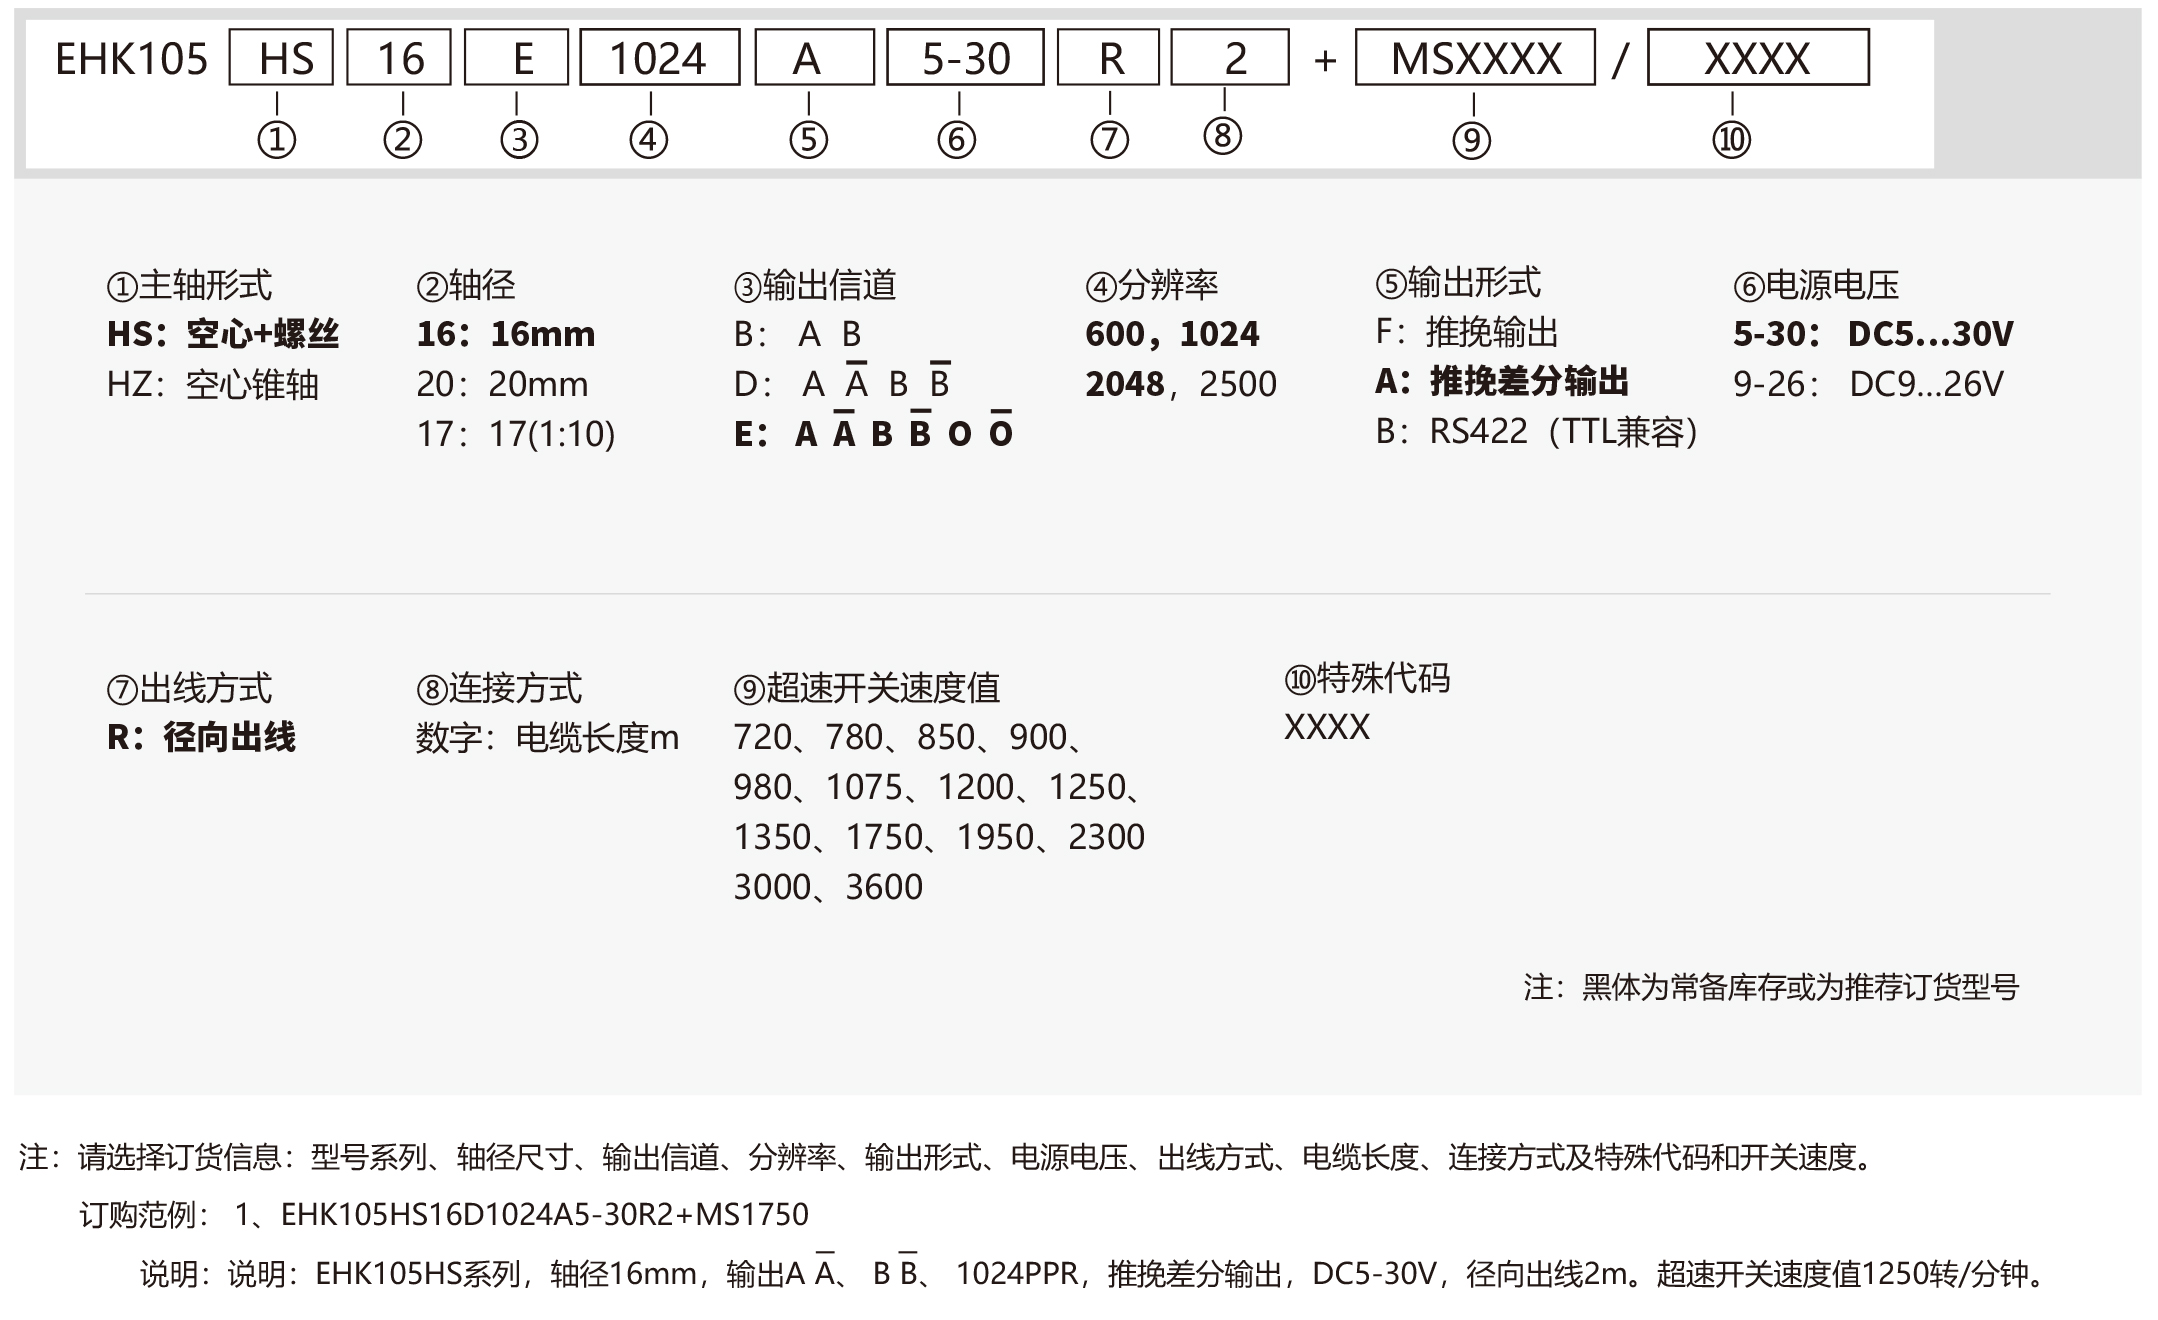Click the MSXXXX code box

[x=1475, y=57]
